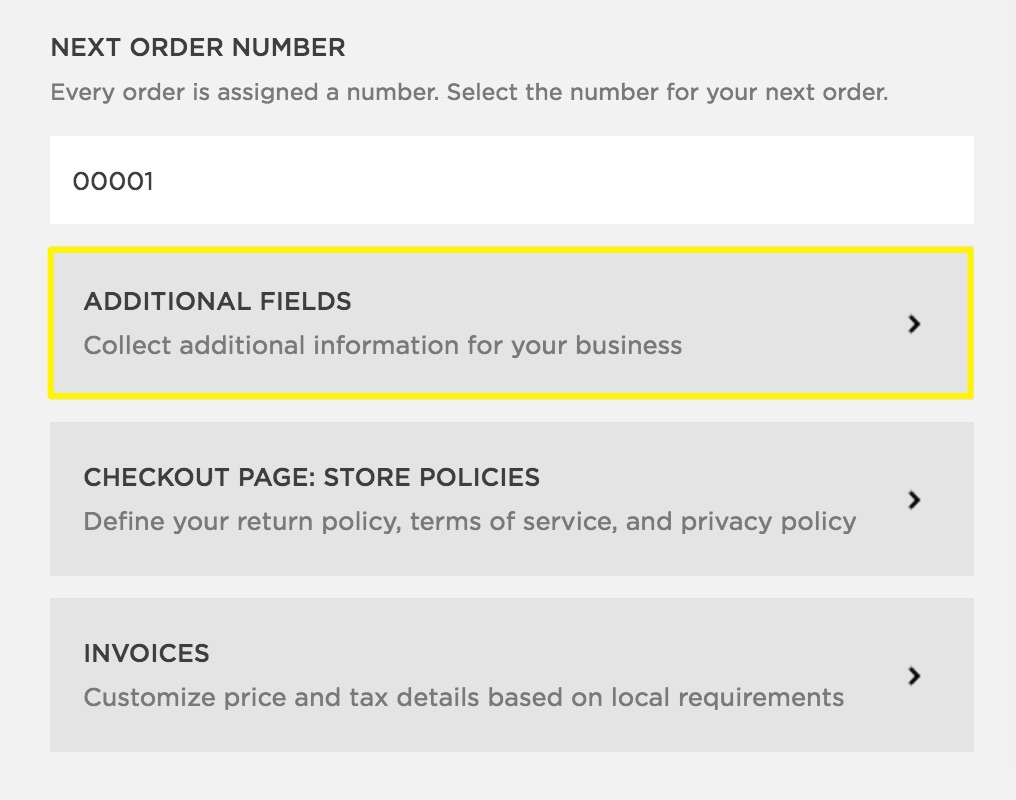Click the 00001 order number value
The image size is (1016, 800).
click(x=113, y=181)
